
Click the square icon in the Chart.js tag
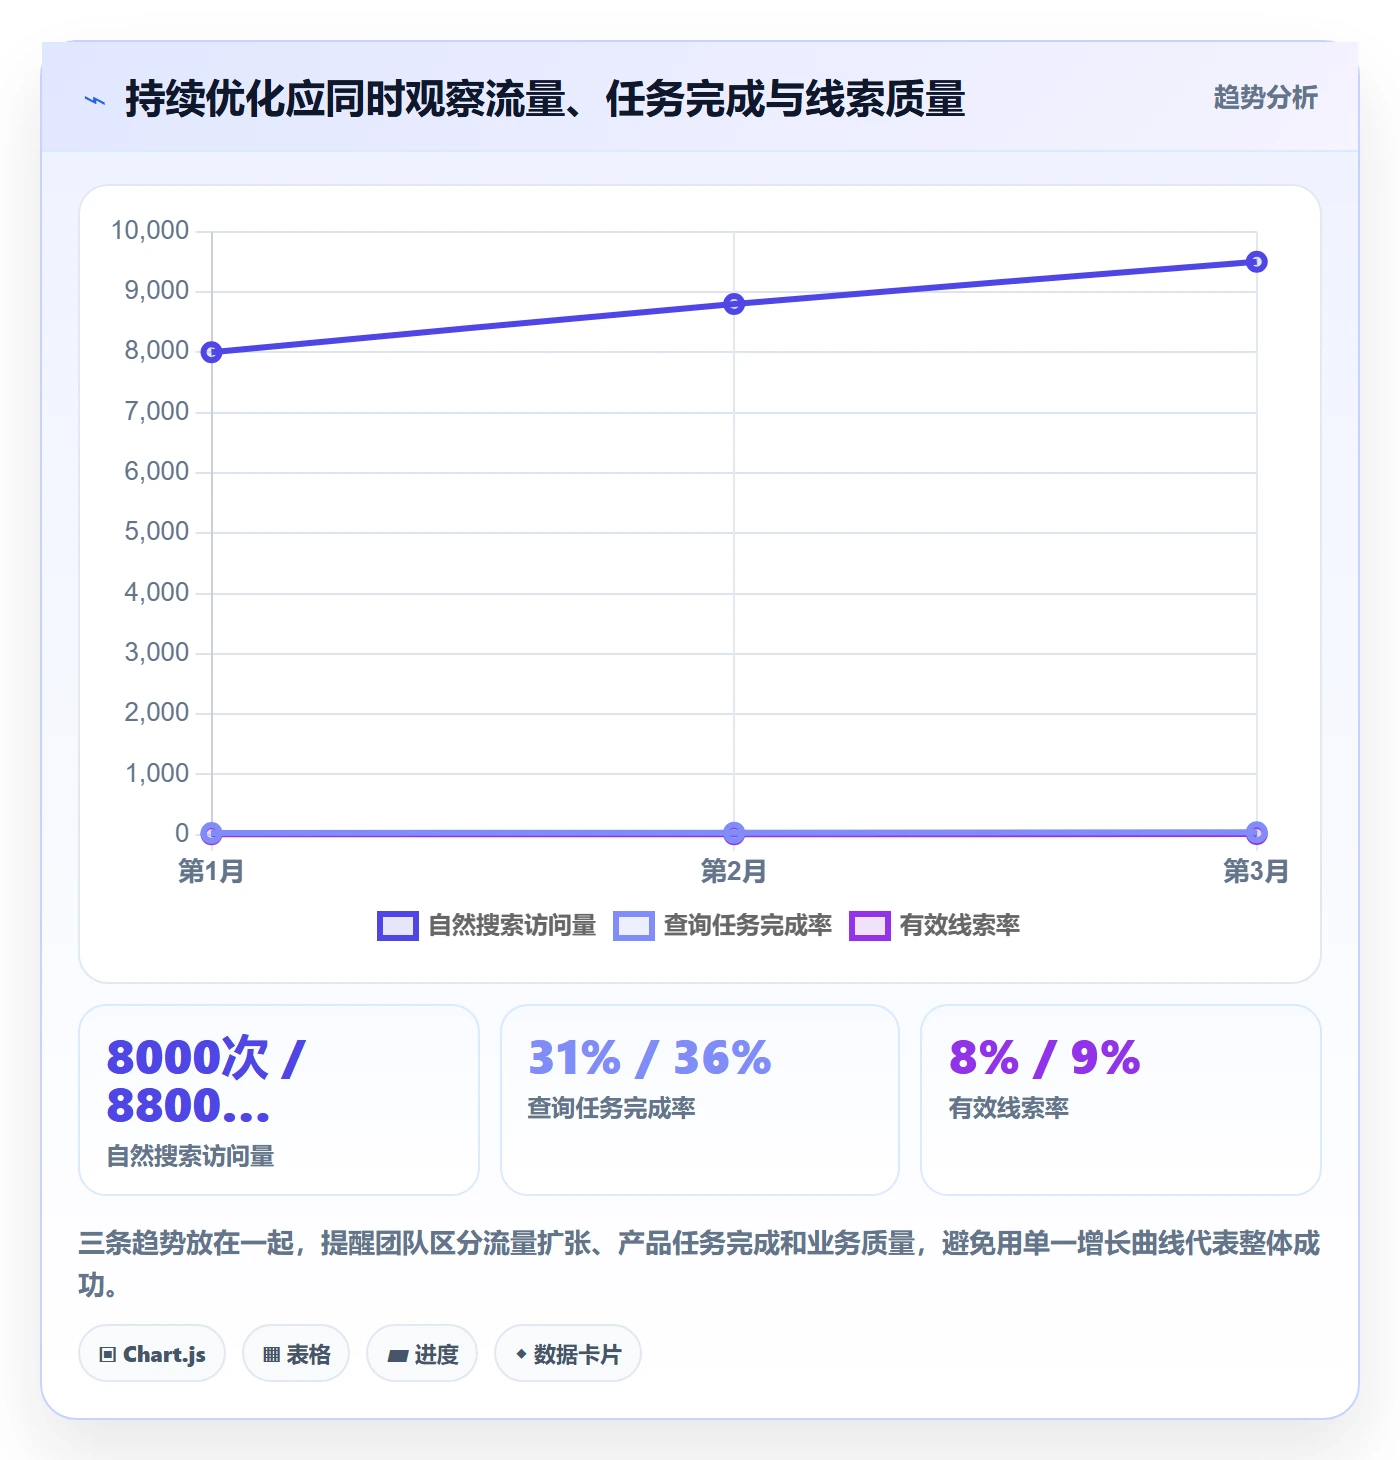point(108,1355)
